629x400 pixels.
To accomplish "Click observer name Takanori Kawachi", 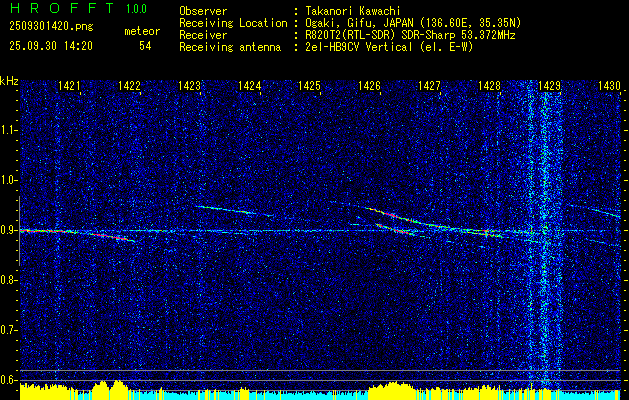I will pos(352,11).
